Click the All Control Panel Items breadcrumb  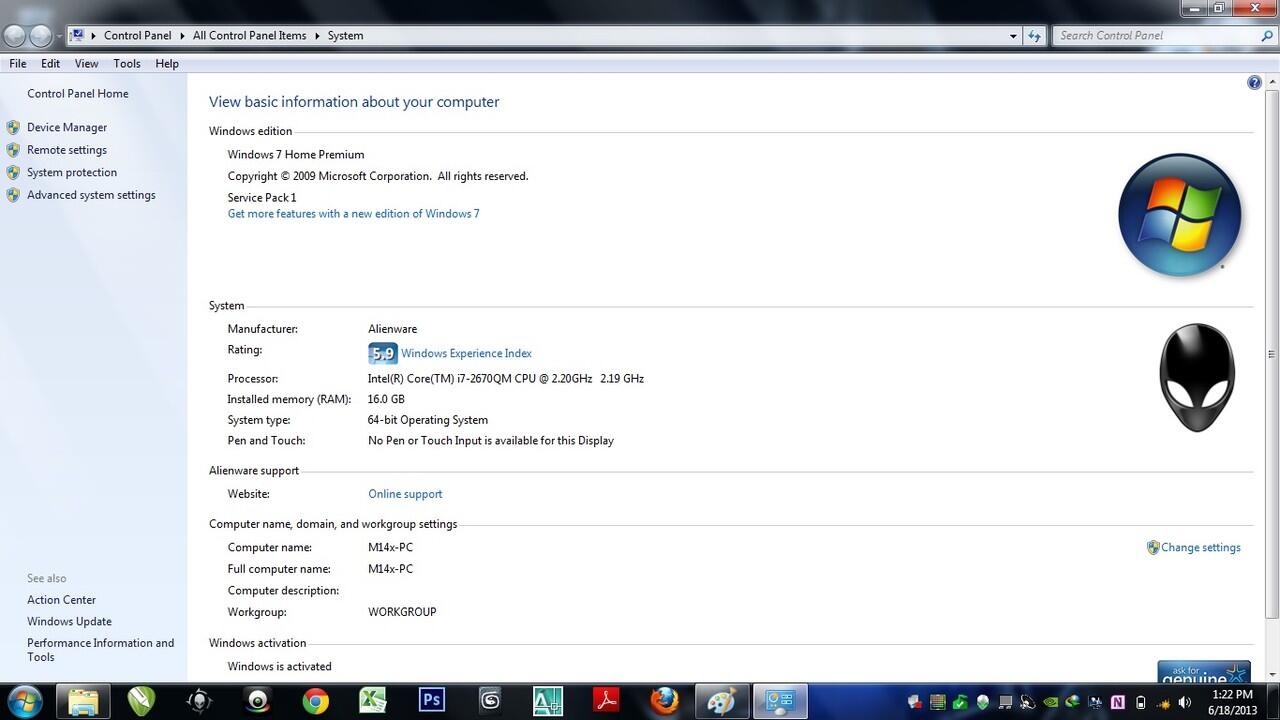250,36
